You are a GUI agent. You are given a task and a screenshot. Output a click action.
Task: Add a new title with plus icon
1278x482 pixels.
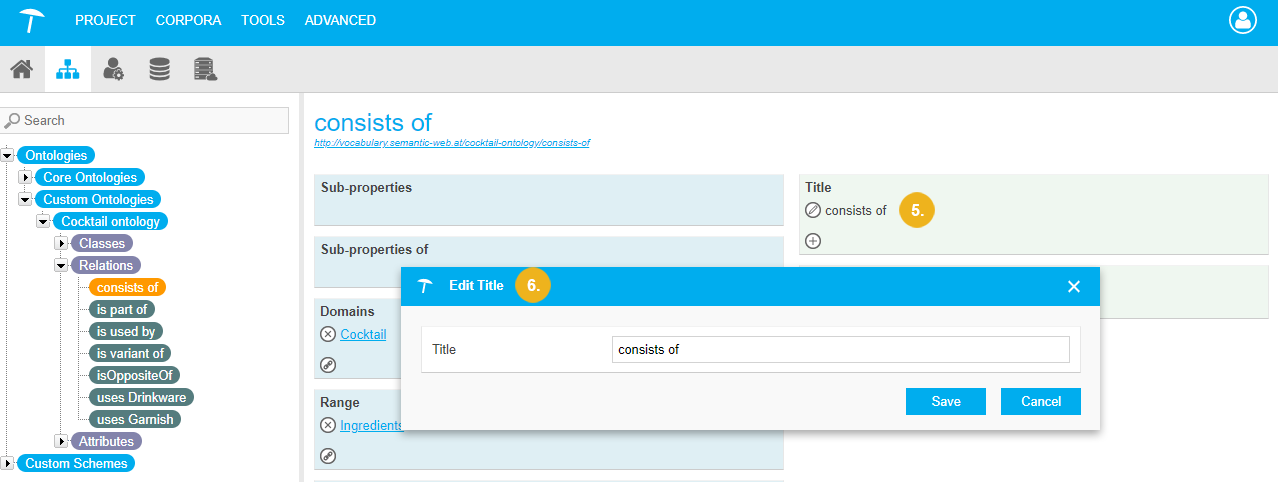(x=813, y=241)
